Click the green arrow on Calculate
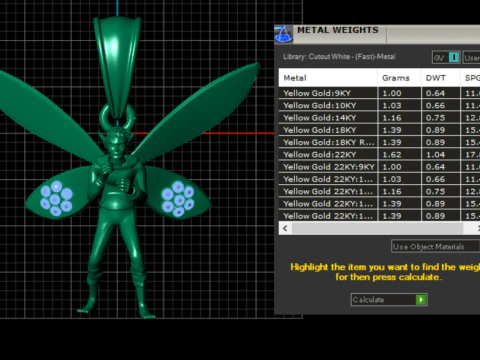This screenshot has height=360, width=480. coord(421,300)
